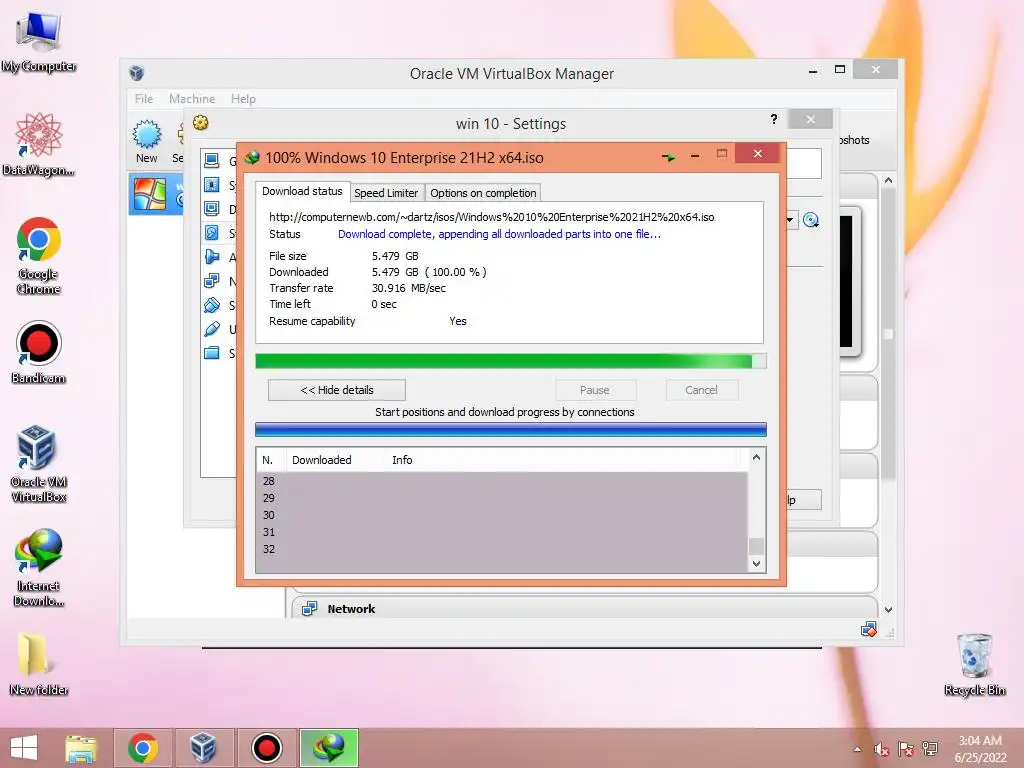Select connection row 28
1024x768 pixels.
click(502, 481)
